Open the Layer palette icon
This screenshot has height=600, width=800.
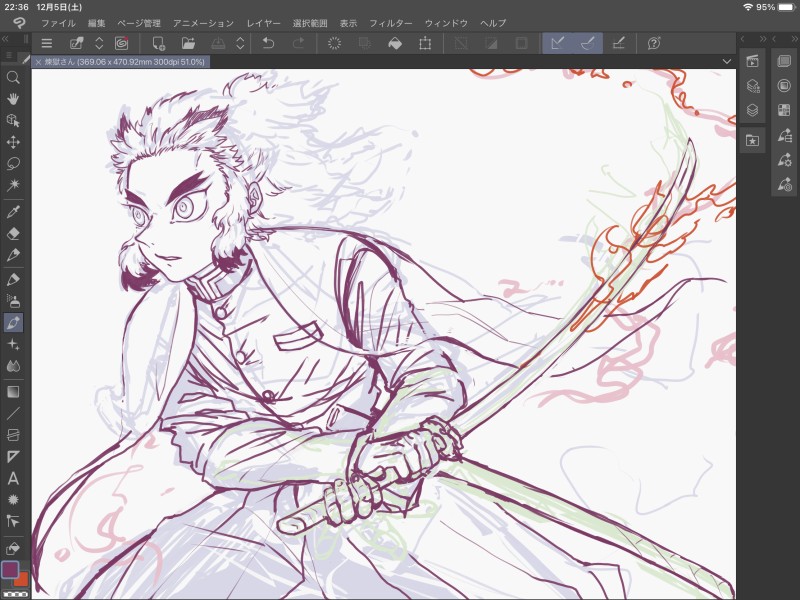[x=752, y=110]
